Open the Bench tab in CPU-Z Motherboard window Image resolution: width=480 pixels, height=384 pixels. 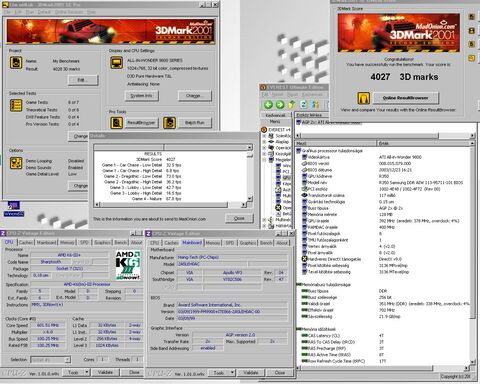pyautogui.click(x=266, y=243)
